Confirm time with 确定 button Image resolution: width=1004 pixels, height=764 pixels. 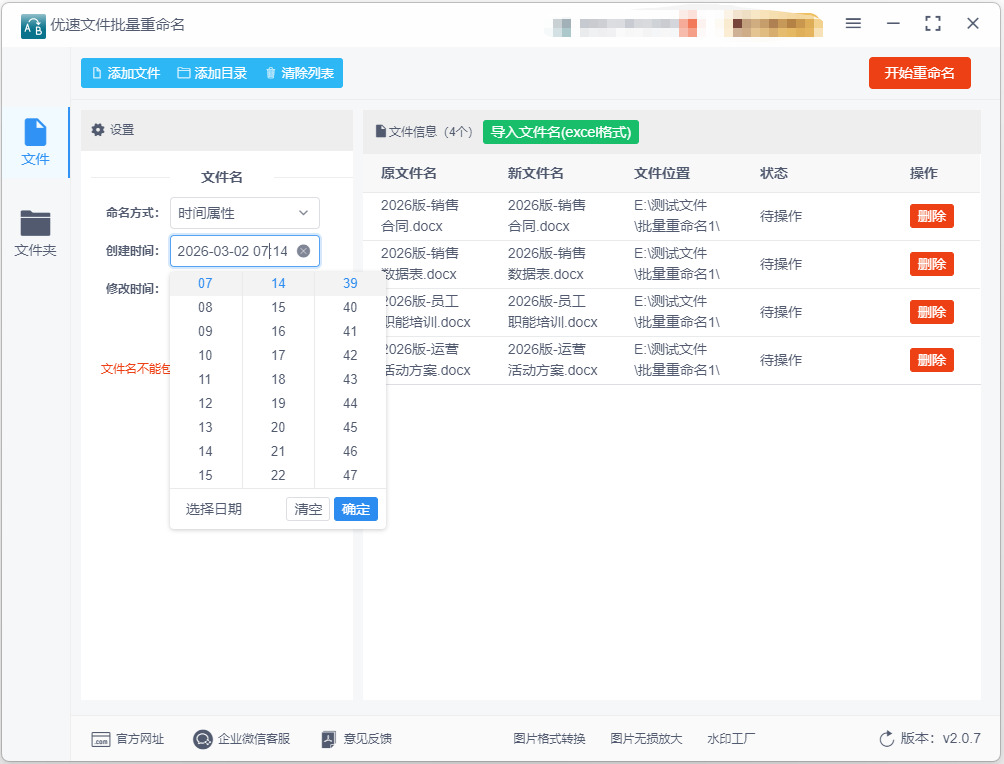[355, 509]
